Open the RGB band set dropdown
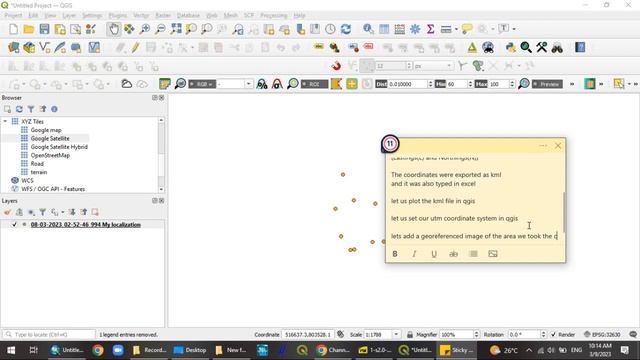The height and width of the screenshot is (360, 640). pyautogui.click(x=248, y=84)
